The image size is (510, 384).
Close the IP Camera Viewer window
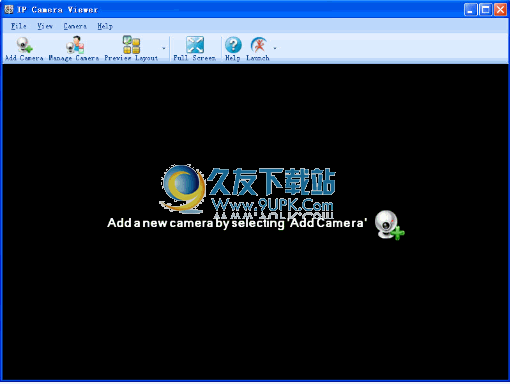(500, 10)
